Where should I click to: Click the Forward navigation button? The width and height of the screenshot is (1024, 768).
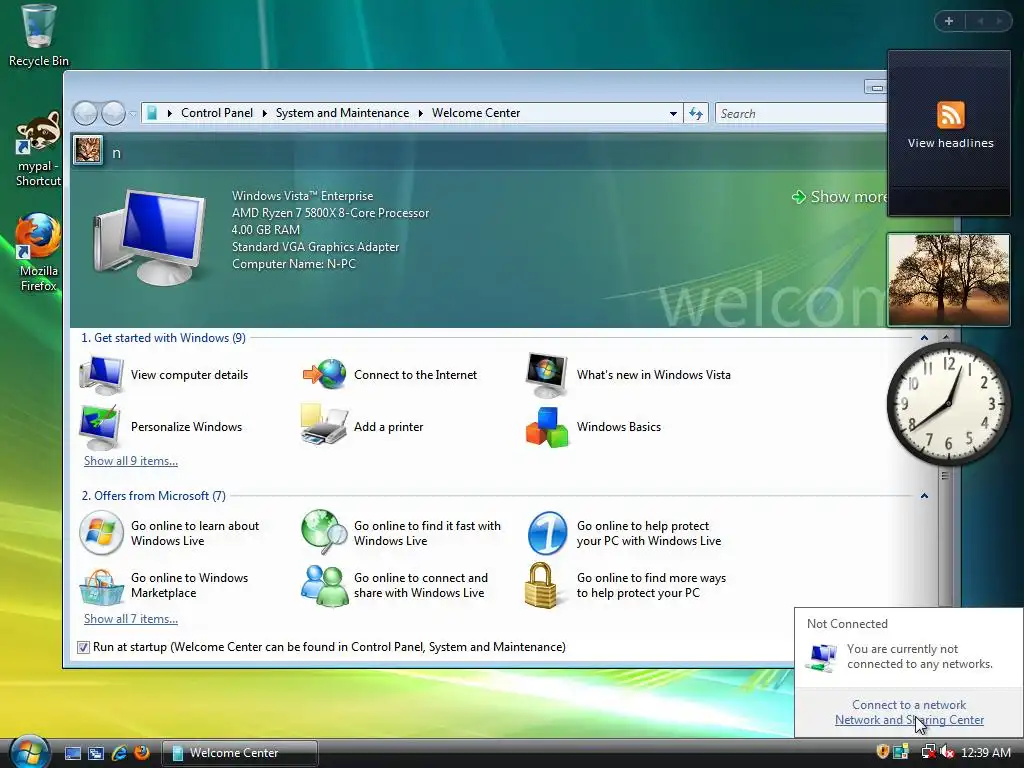click(x=113, y=114)
